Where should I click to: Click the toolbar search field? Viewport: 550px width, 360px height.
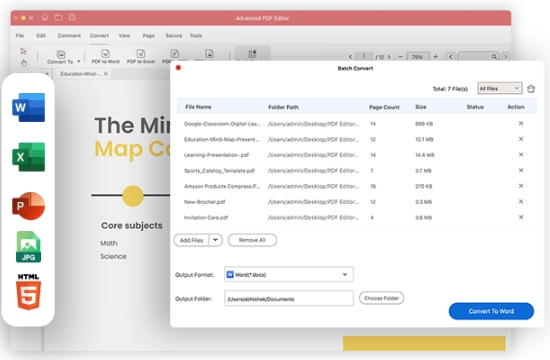(x=478, y=56)
